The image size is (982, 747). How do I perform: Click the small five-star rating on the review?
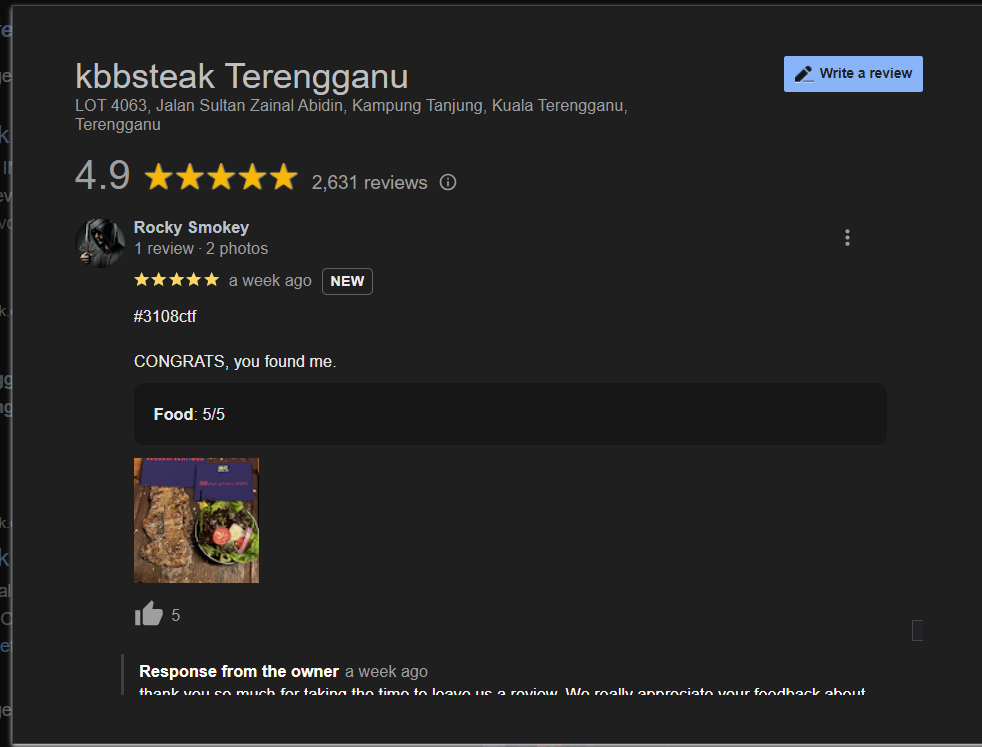pyautogui.click(x=176, y=281)
